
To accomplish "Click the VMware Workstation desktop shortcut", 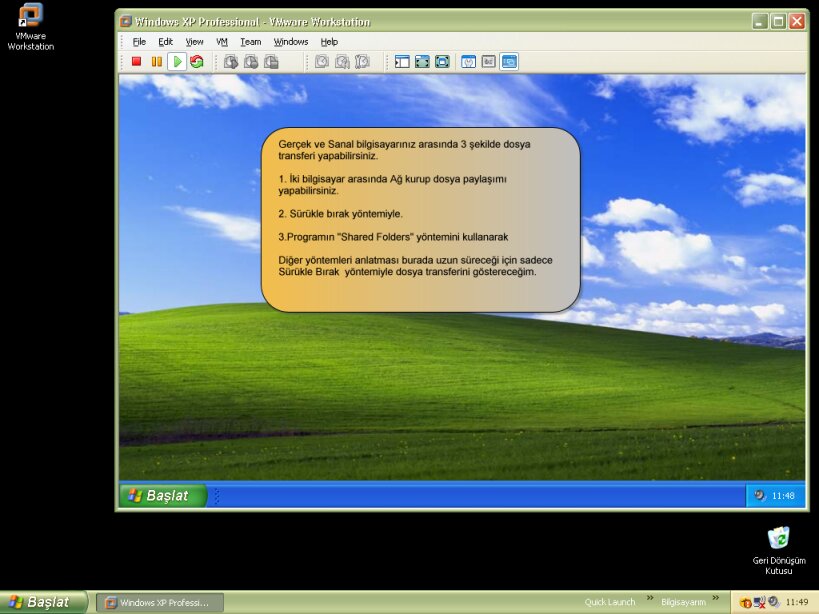I will click(x=30, y=27).
